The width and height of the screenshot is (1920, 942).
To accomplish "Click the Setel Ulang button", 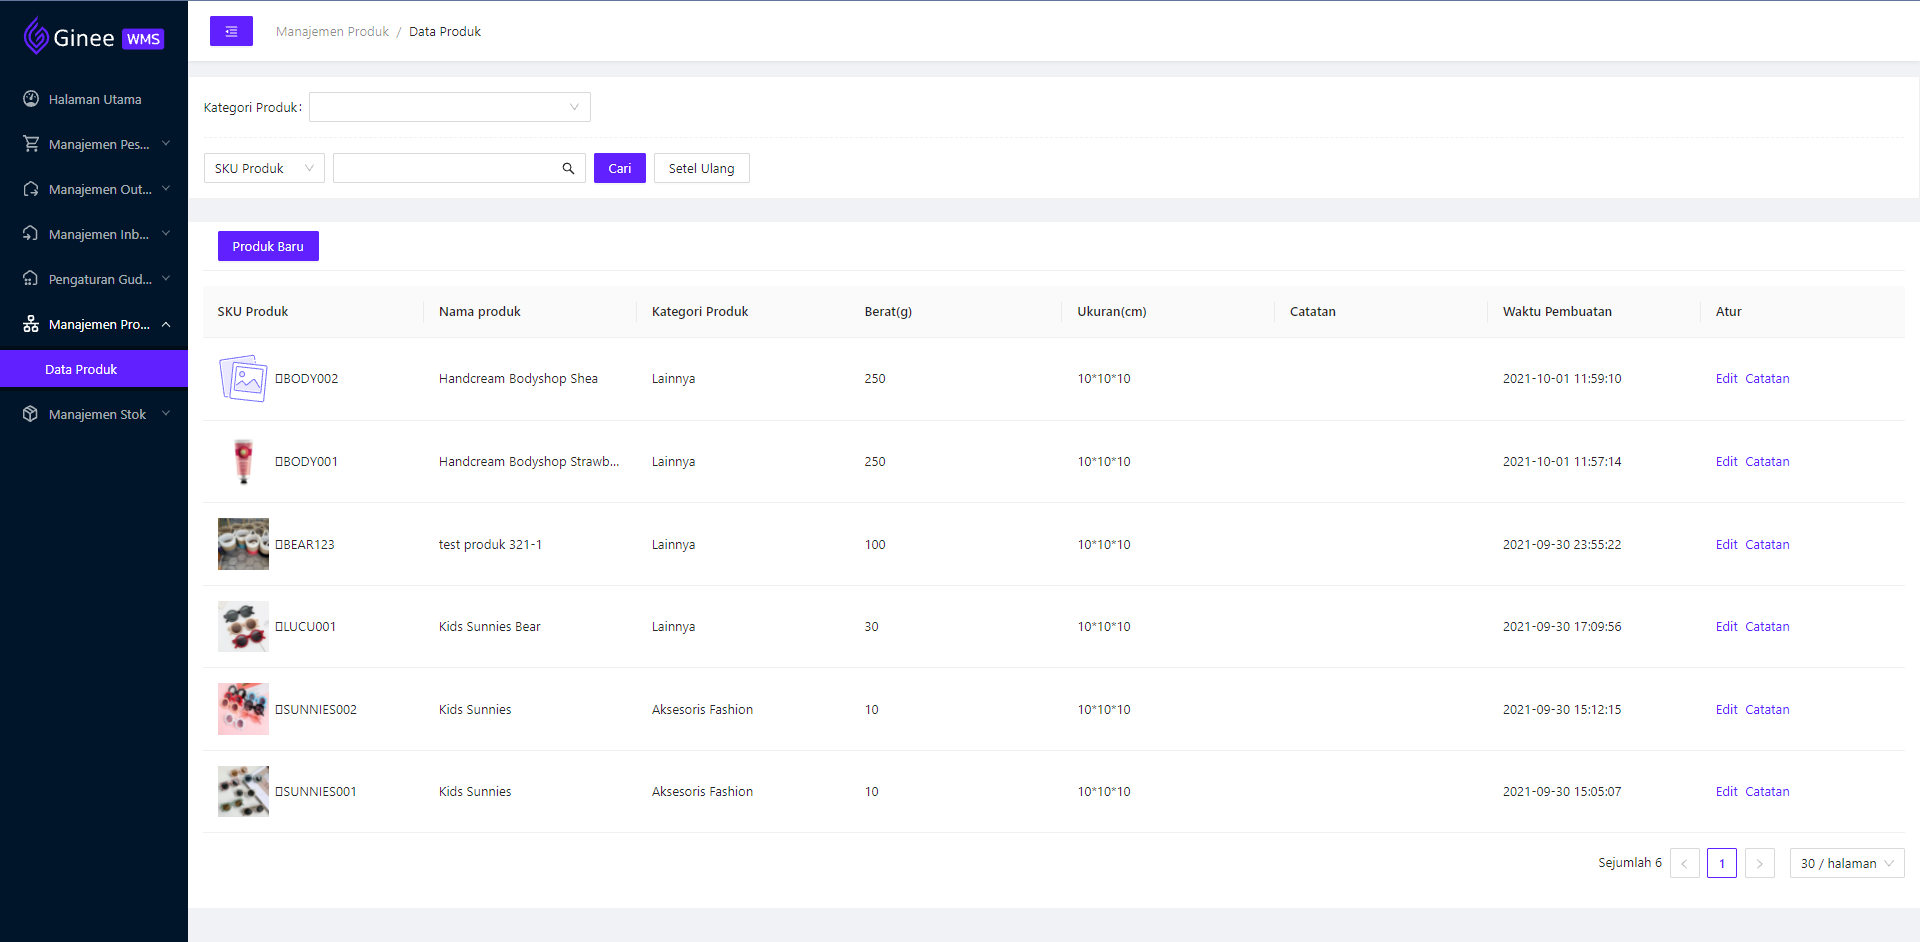I will pos(701,168).
